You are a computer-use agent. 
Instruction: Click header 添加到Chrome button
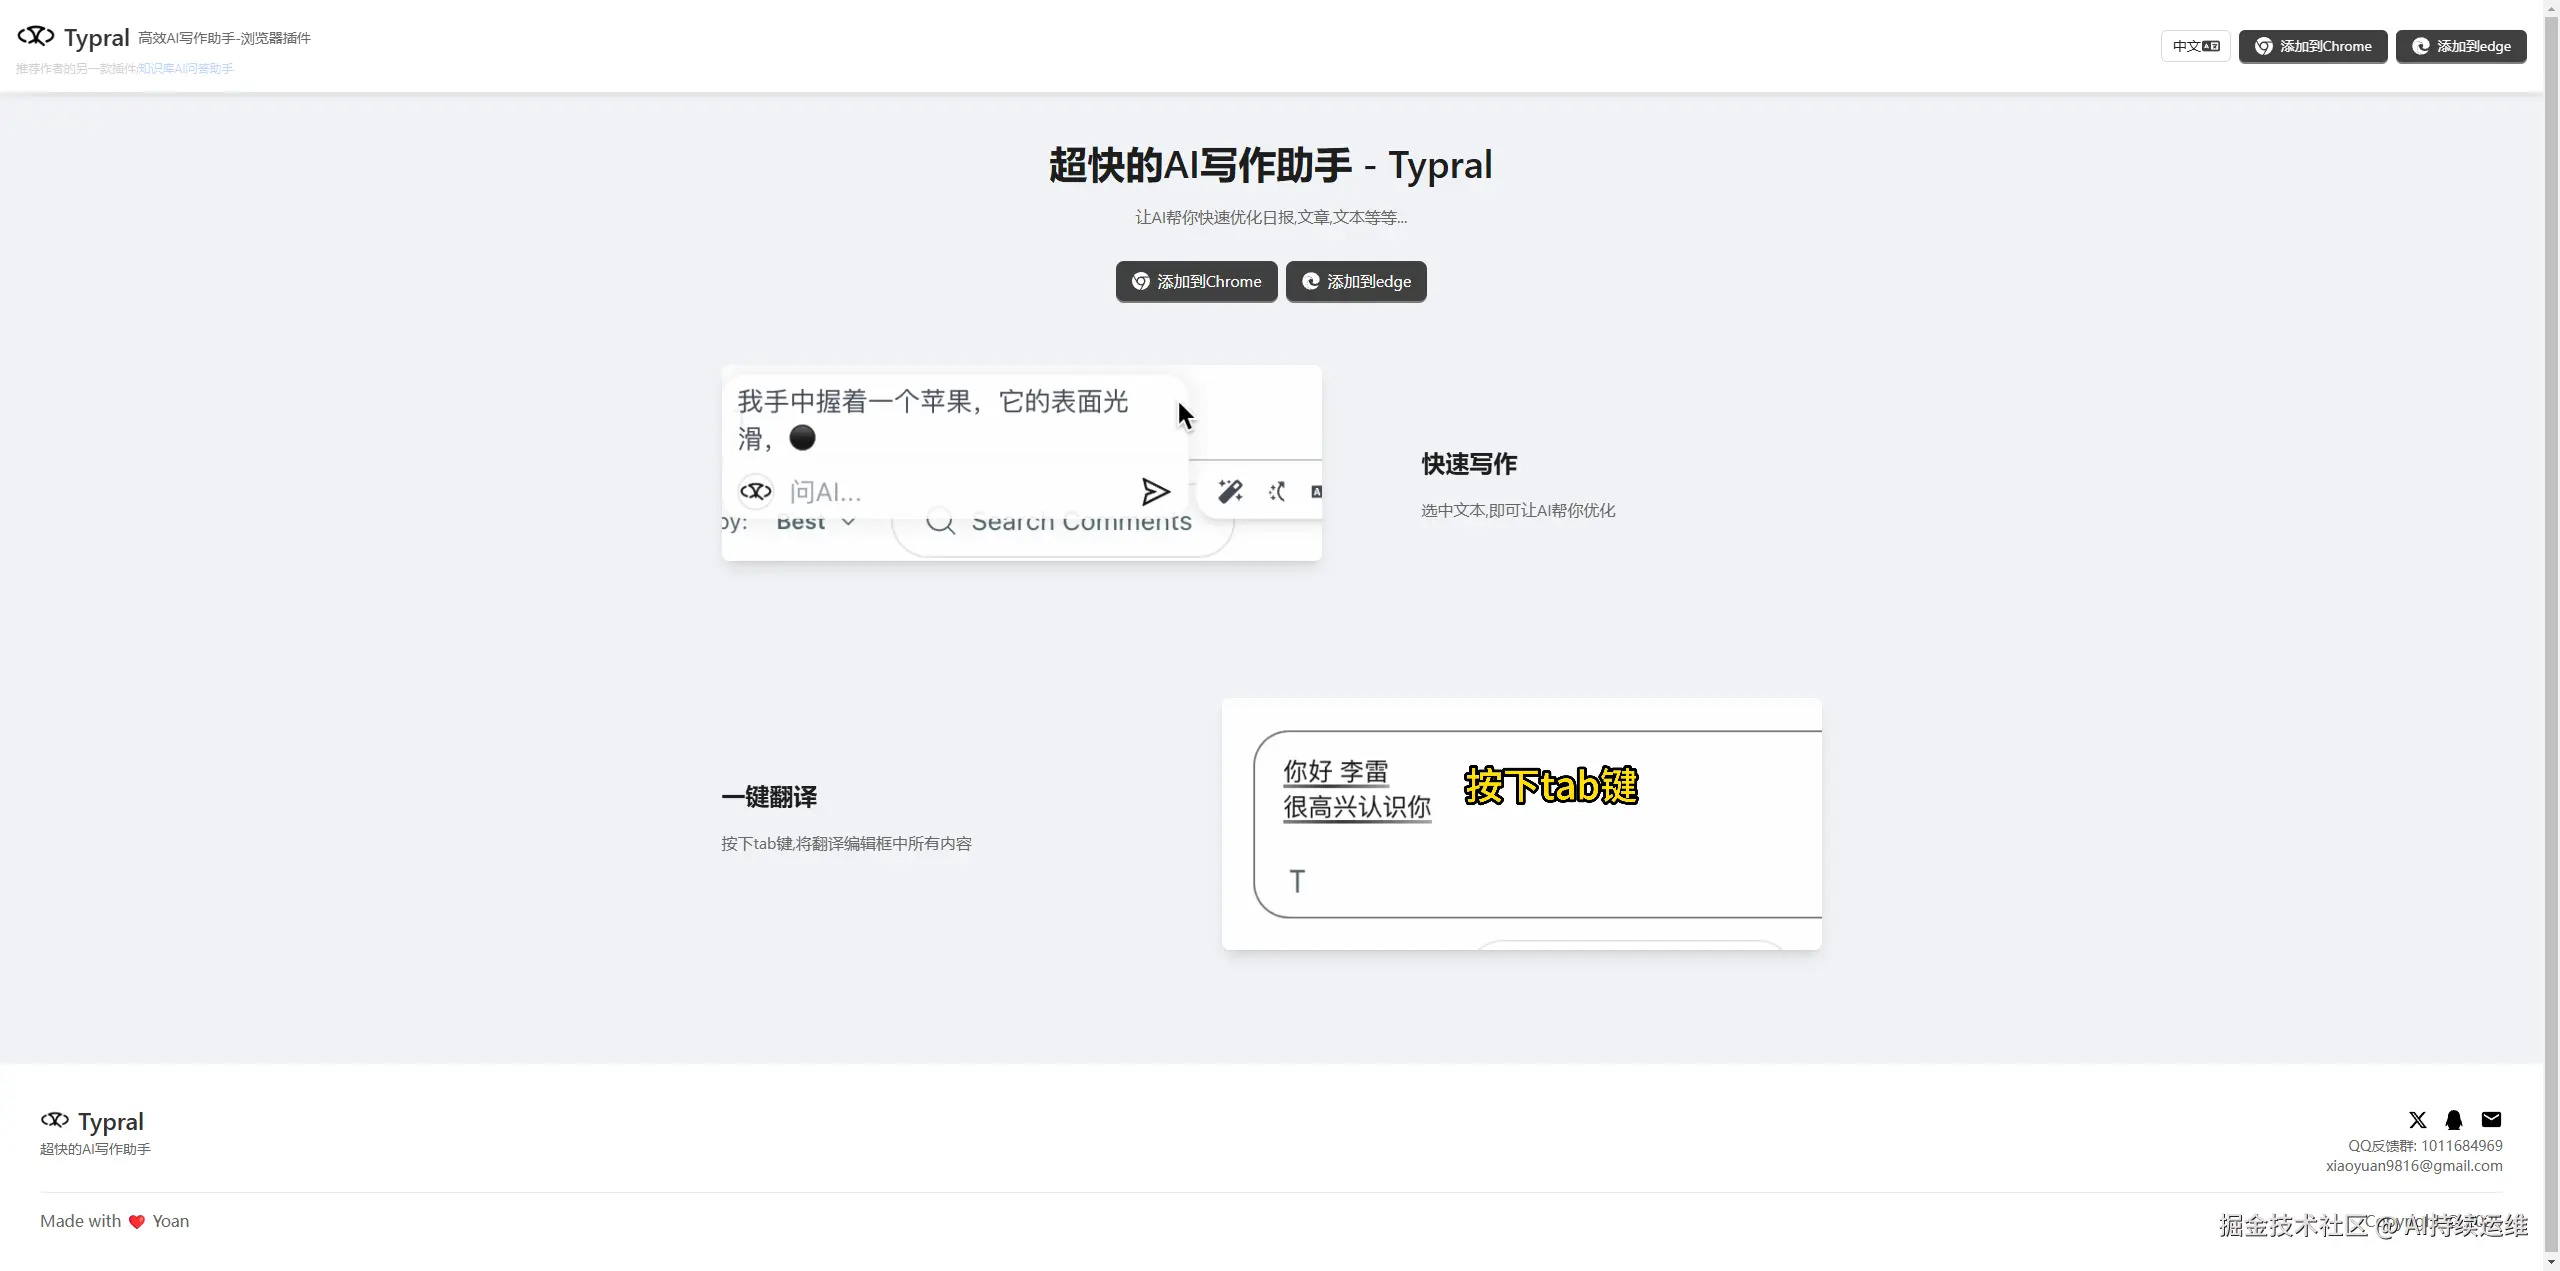coord(2312,46)
